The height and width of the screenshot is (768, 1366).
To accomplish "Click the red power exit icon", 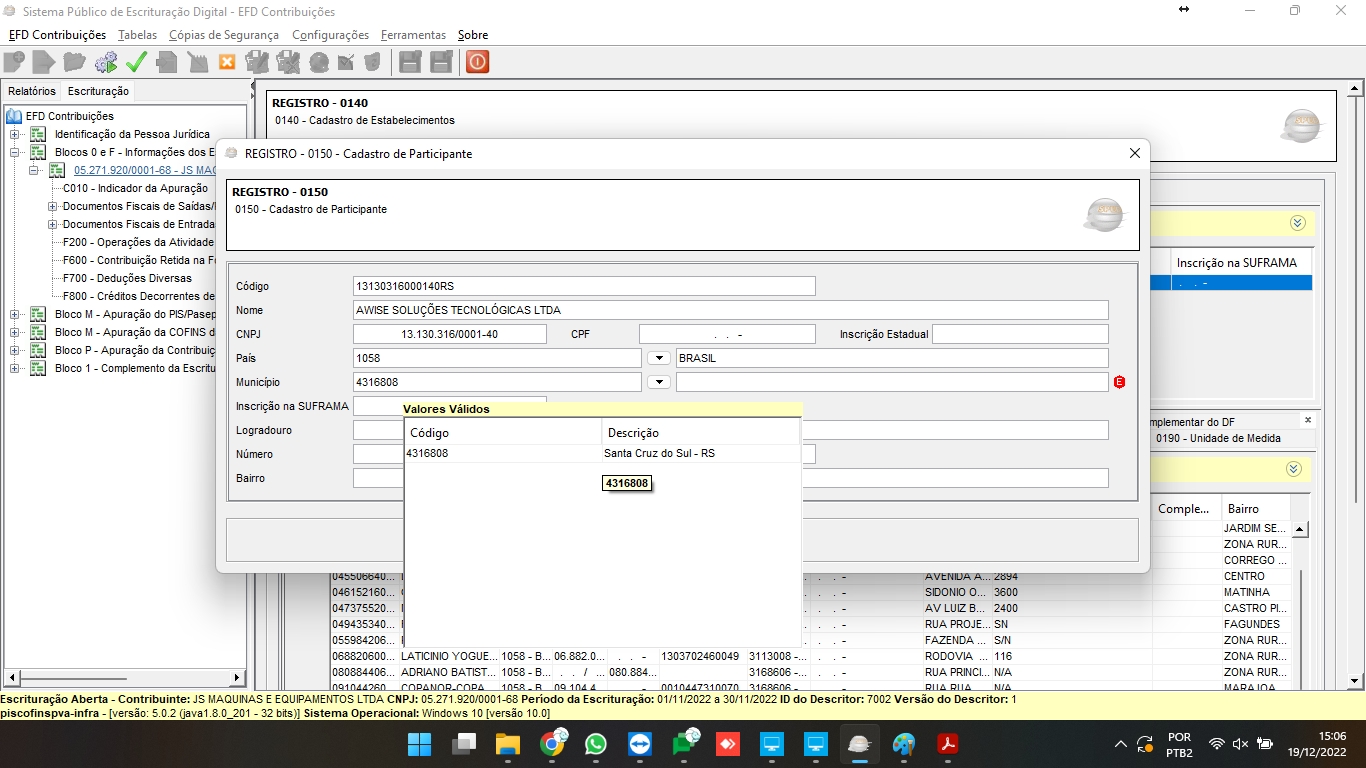I will (x=477, y=62).
